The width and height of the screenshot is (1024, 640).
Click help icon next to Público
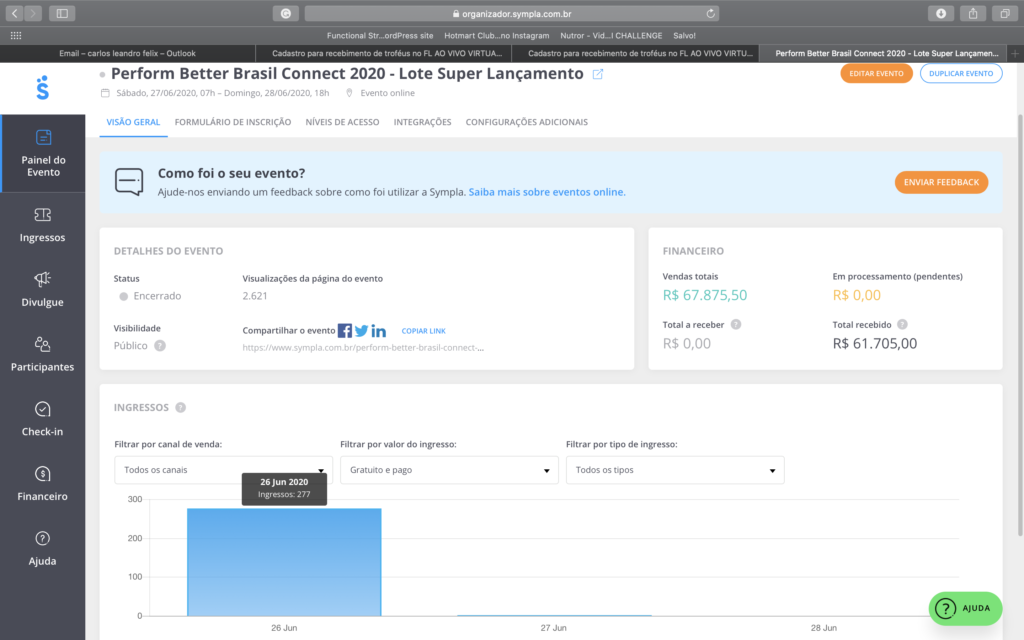pyautogui.click(x=160, y=345)
